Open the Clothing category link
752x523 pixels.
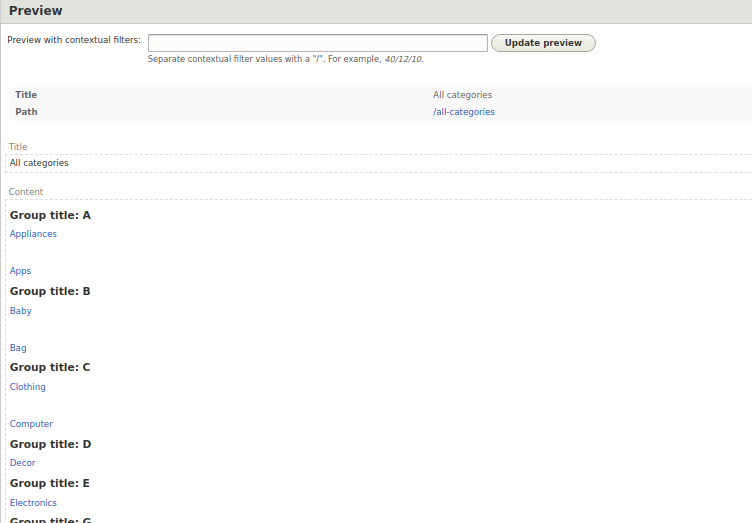point(27,387)
